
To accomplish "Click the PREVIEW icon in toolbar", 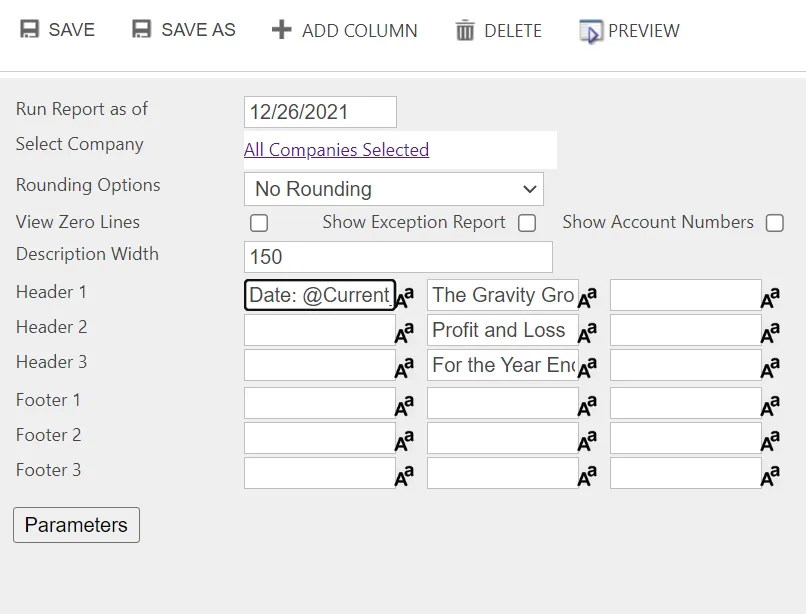I will click(x=591, y=31).
